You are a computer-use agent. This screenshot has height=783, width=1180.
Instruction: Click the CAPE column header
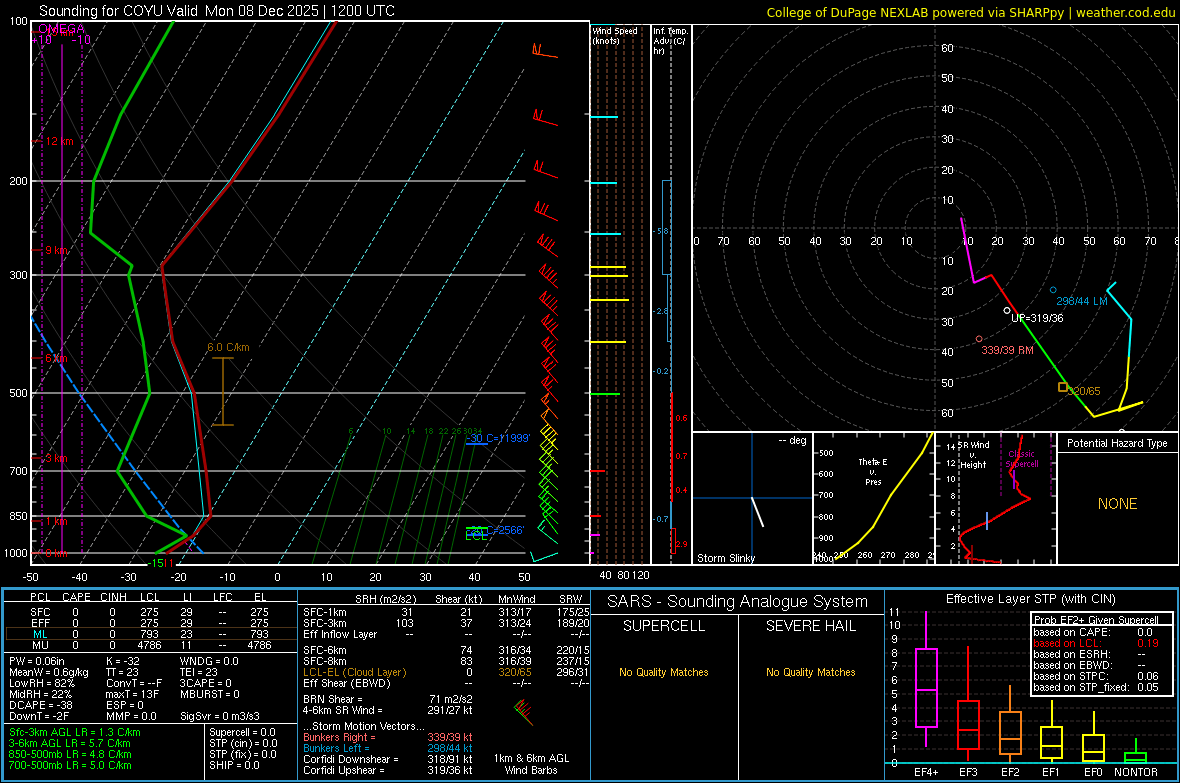76,597
